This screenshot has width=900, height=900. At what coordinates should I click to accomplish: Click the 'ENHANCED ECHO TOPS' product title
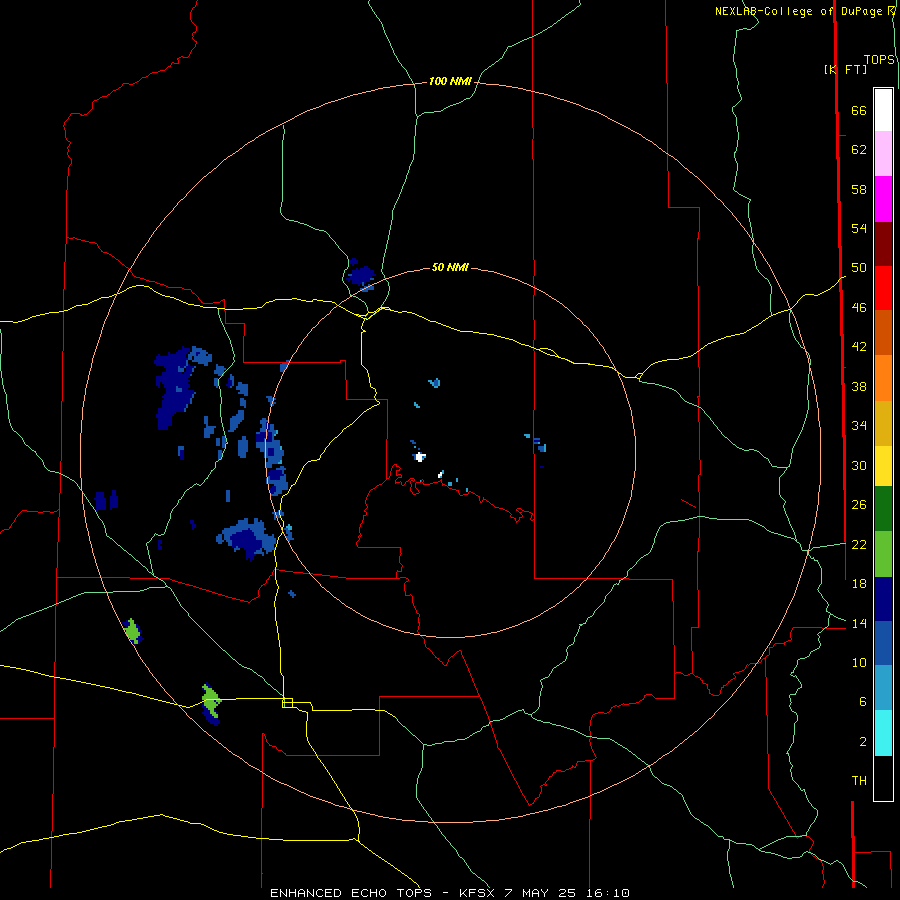pos(351,893)
